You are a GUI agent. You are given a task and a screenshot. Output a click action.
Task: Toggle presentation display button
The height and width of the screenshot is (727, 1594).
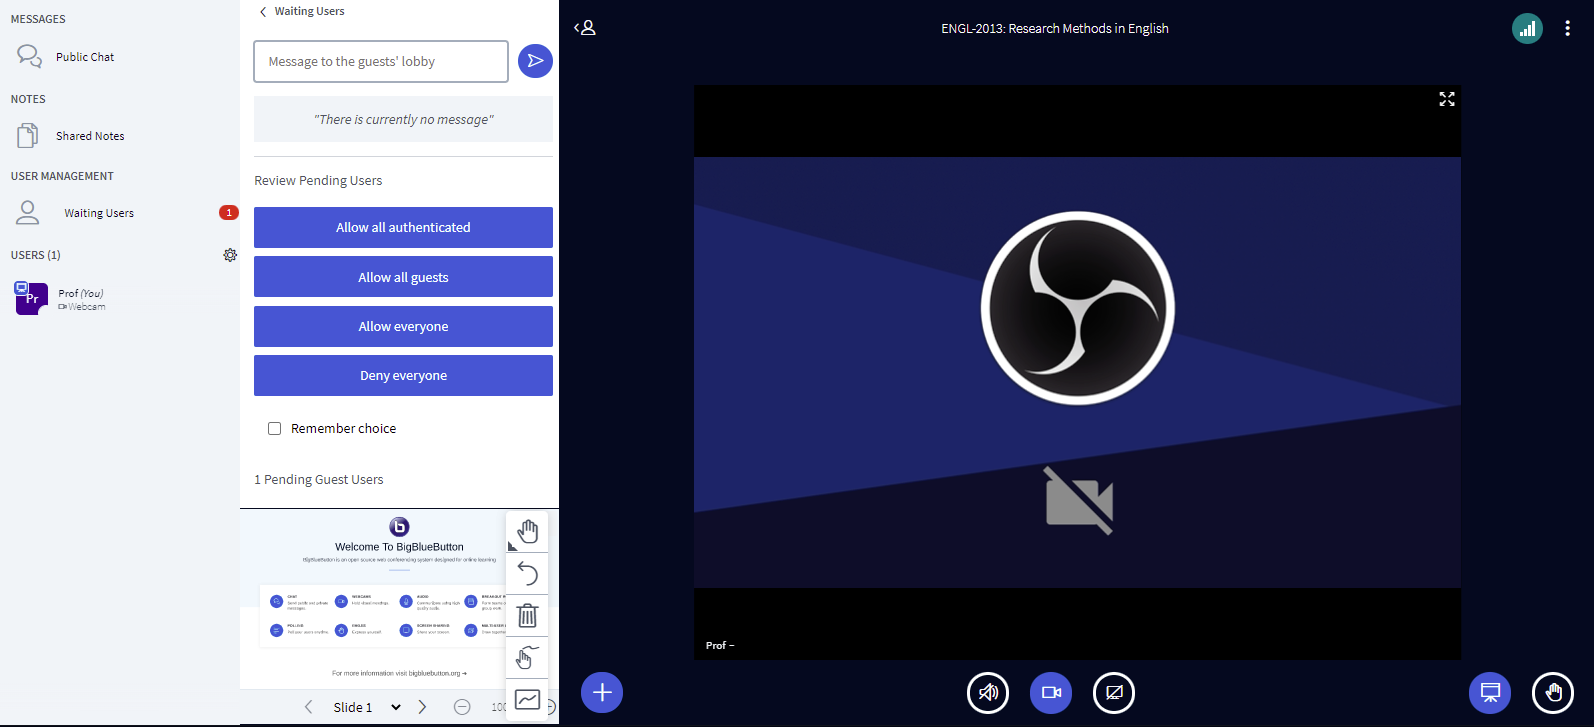click(1490, 692)
